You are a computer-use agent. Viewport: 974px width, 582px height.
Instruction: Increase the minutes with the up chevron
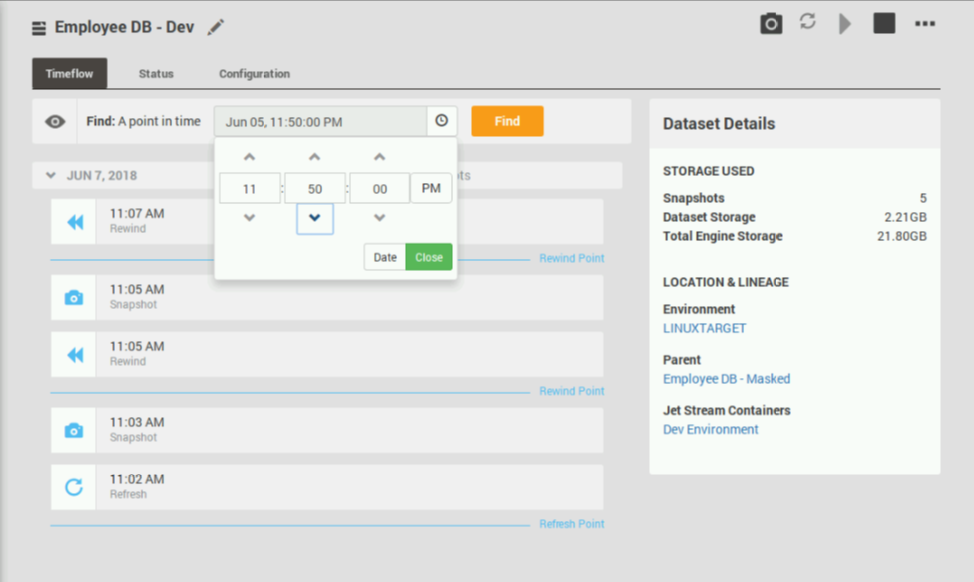[x=314, y=157]
